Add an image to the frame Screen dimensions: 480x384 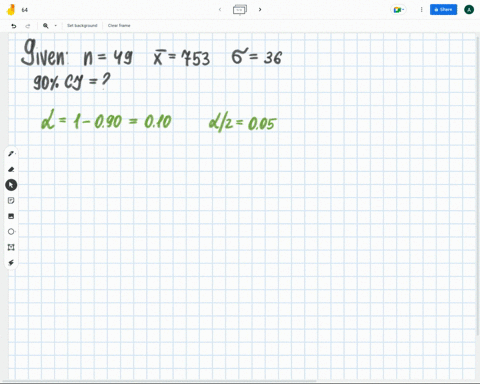pyautogui.click(x=11, y=216)
